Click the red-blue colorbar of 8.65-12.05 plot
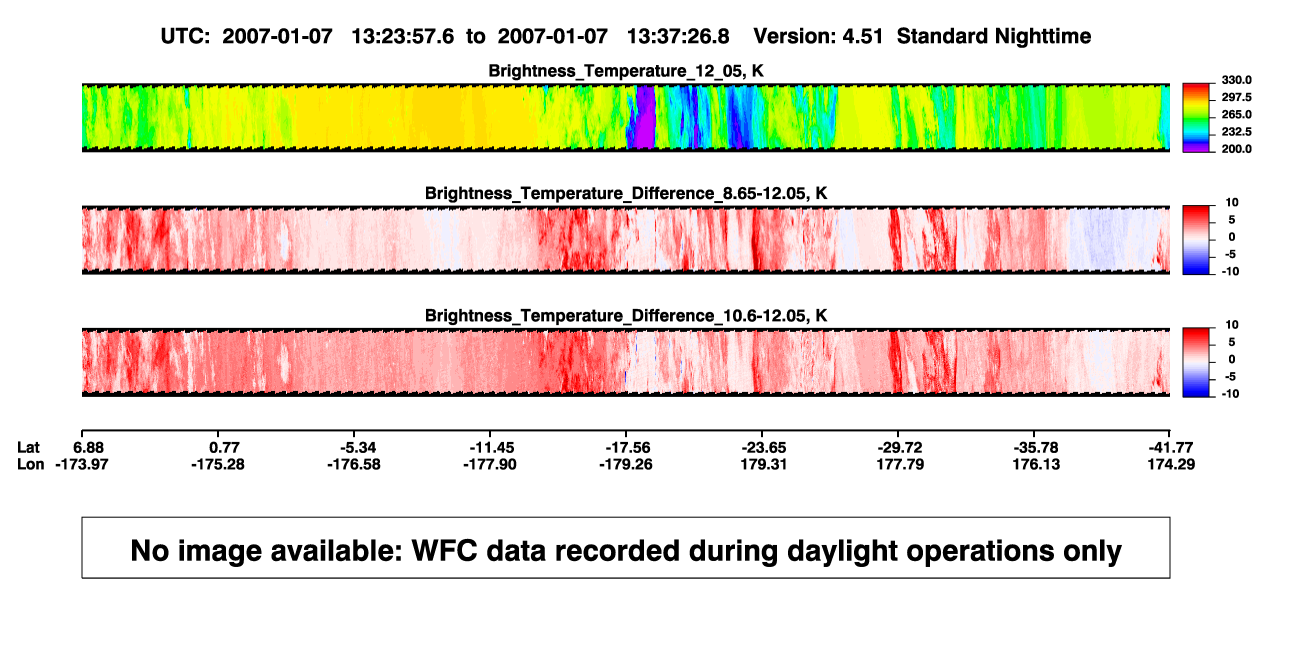This screenshot has width=1300, height=667. pos(1194,240)
